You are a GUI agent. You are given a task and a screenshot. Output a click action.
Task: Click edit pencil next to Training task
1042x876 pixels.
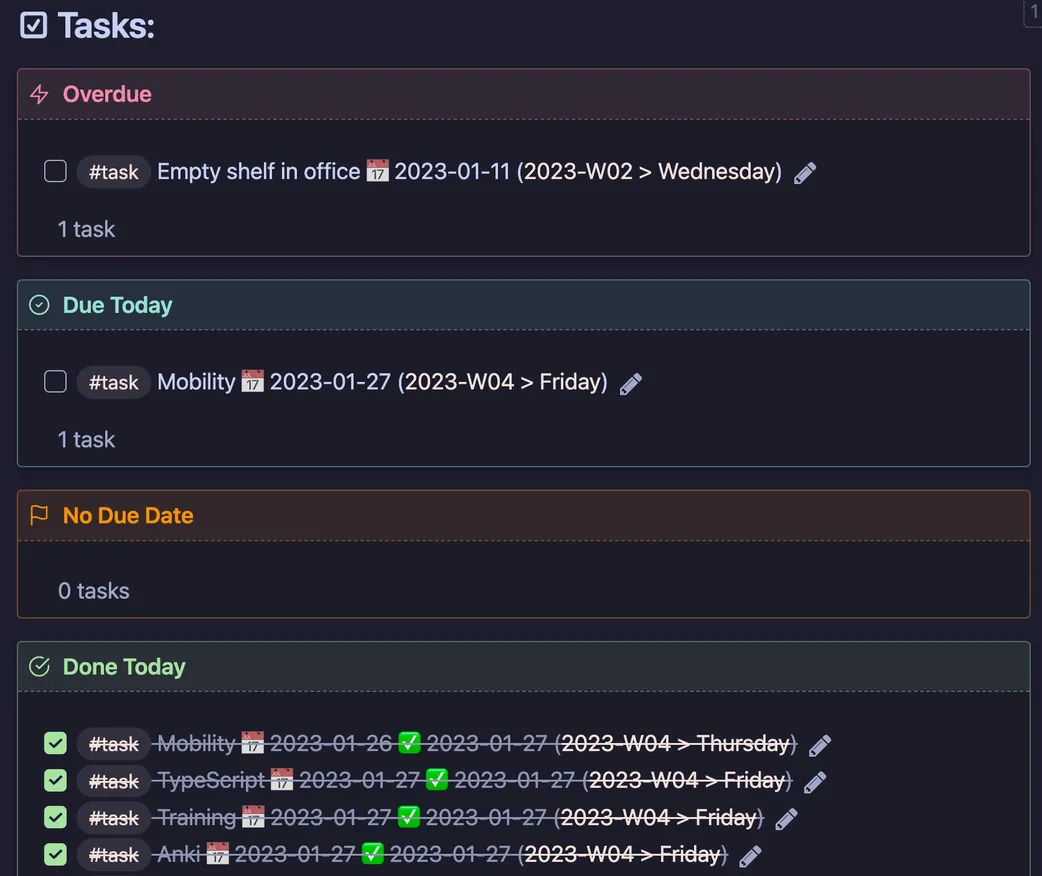(x=786, y=819)
